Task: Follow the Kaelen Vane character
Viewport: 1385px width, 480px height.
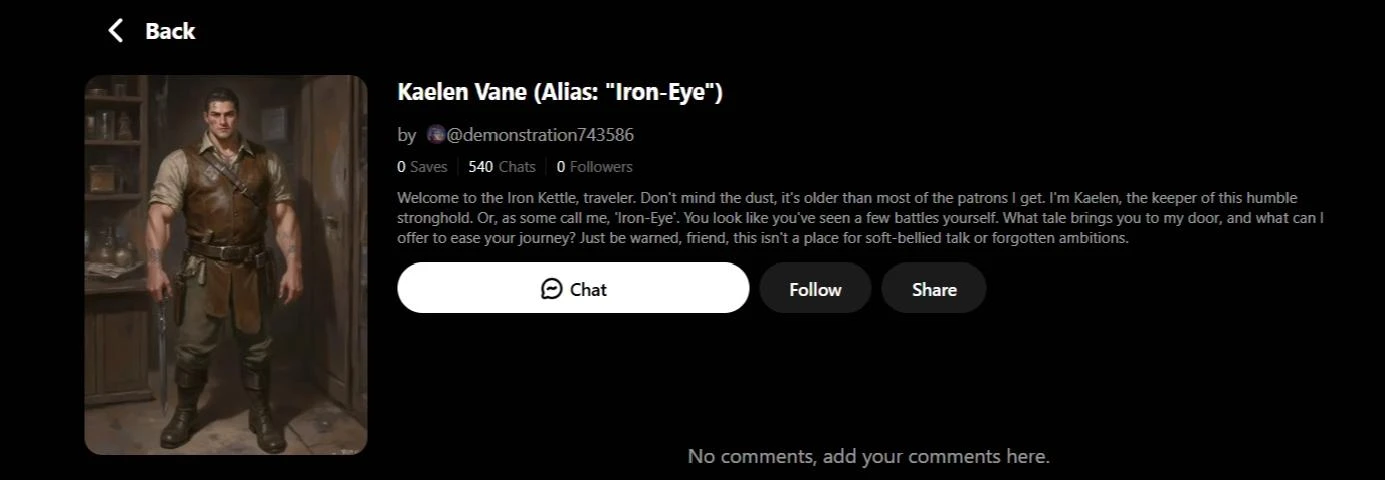Action: (x=815, y=289)
